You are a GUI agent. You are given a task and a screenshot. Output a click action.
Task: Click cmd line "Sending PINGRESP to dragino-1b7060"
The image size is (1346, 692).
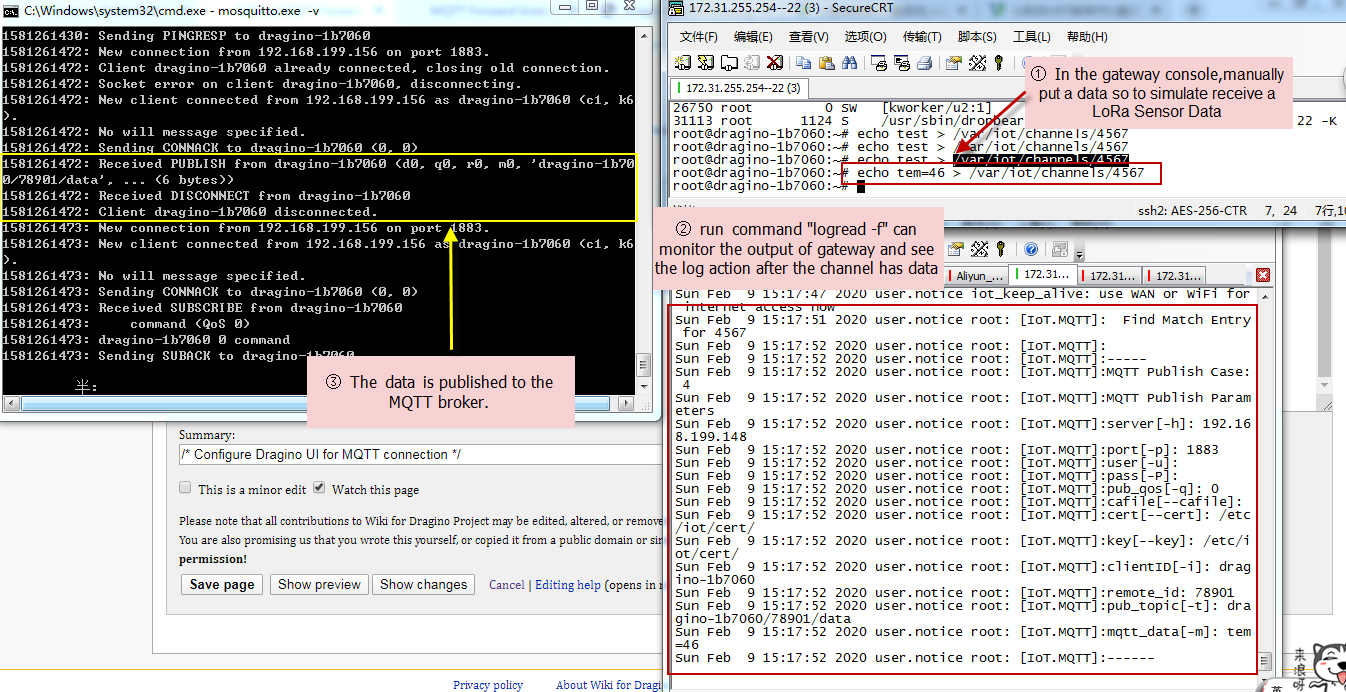point(234,36)
